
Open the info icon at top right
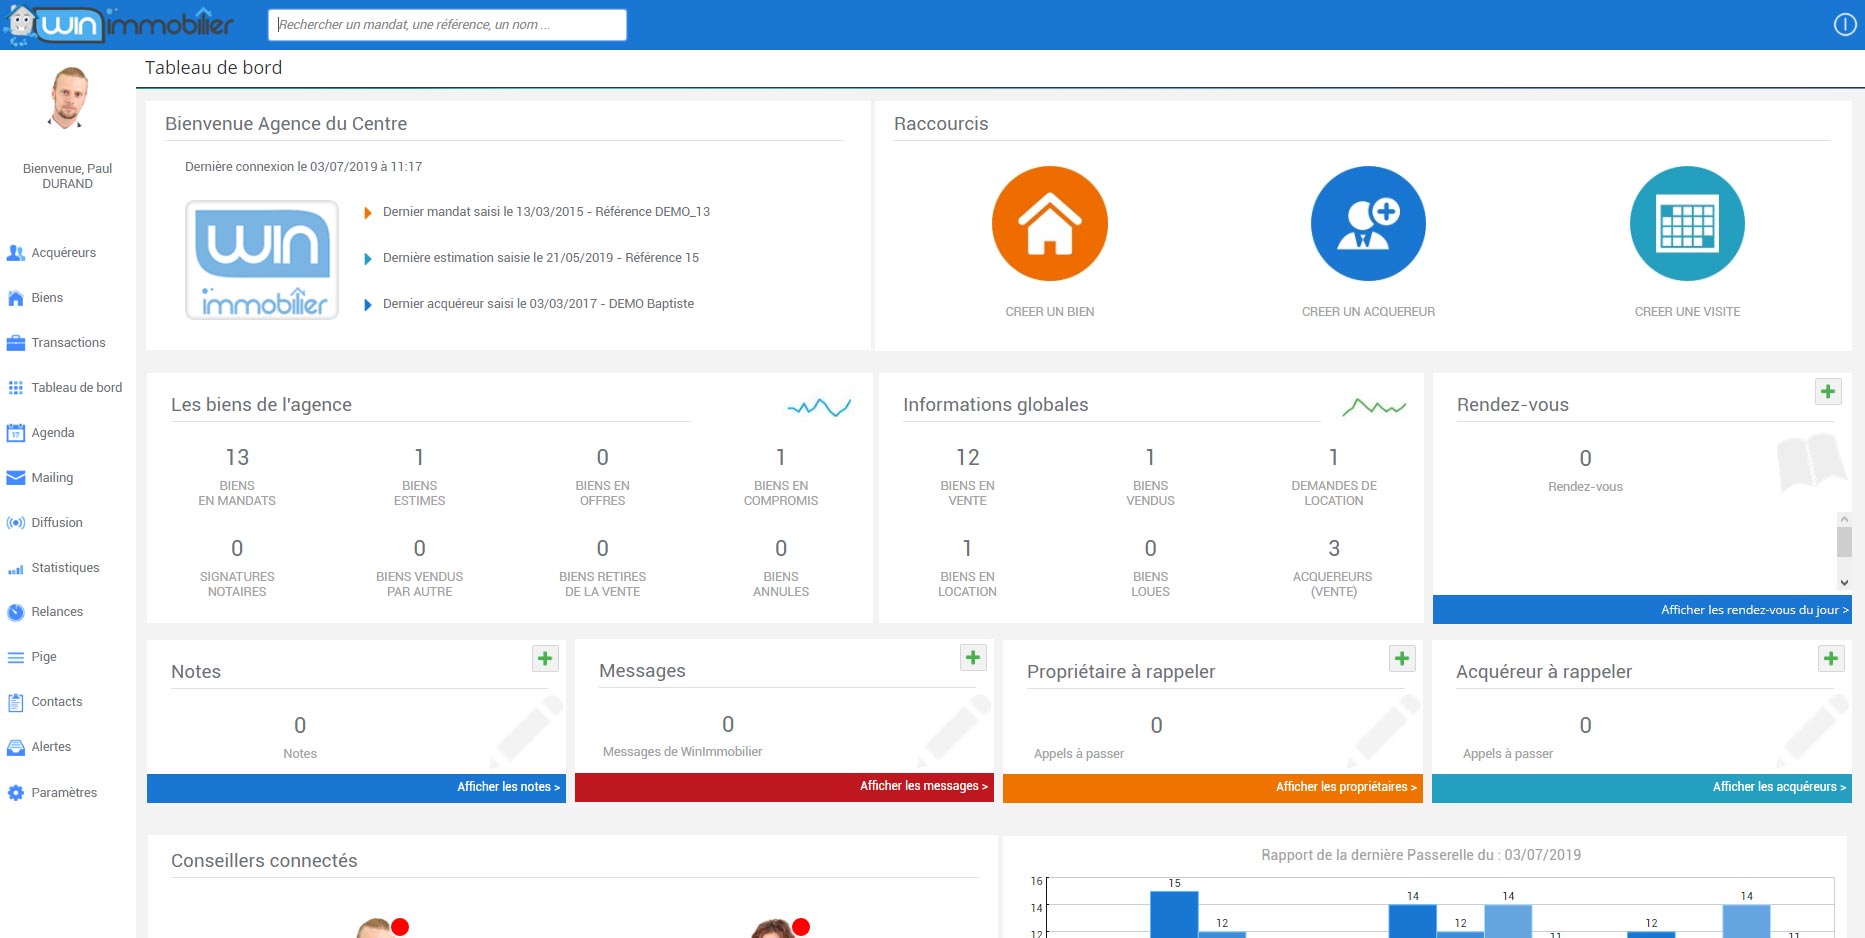pyautogui.click(x=1845, y=25)
